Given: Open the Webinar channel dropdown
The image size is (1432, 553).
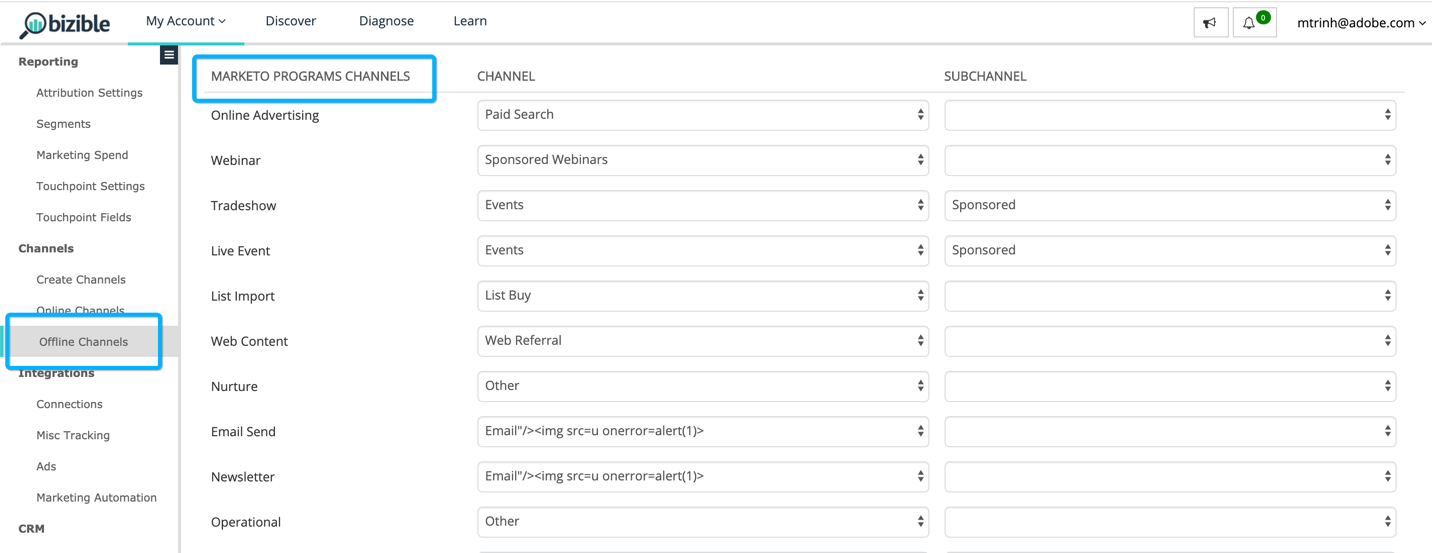Looking at the screenshot, I should pyautogui.click(x=703, y=160).
